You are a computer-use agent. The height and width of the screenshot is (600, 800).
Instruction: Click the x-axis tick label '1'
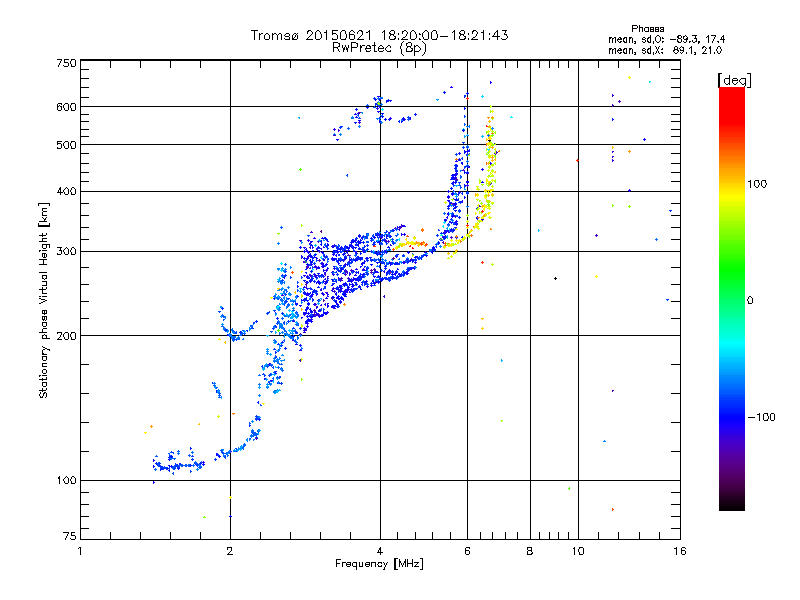(80, 551)
